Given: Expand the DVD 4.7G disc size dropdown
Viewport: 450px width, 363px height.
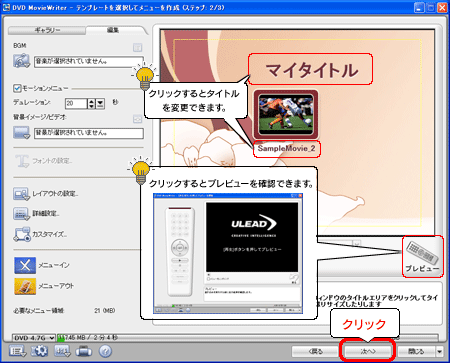Looking at the screenshot, I should [34, 338].
